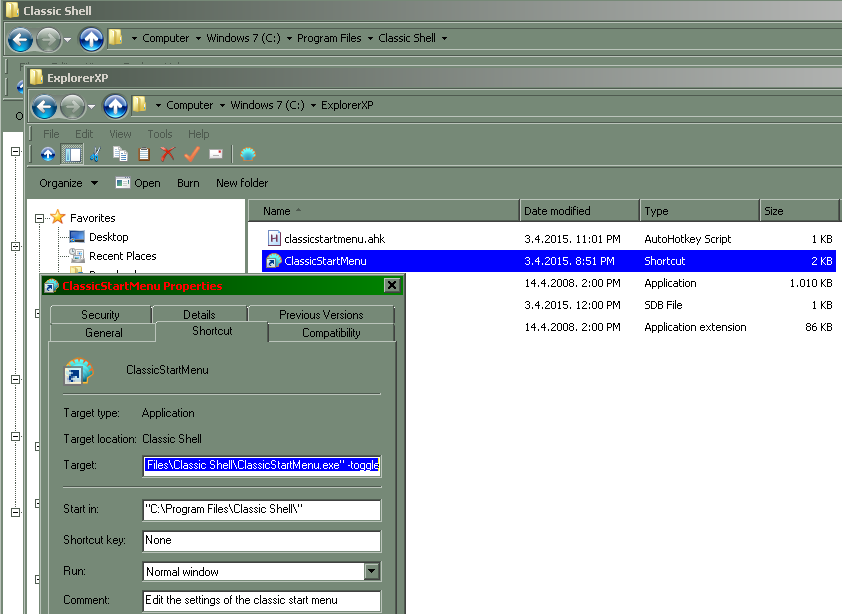
Task: Click the Email envelope toolbar icon
Action: (x=216, y=155)
